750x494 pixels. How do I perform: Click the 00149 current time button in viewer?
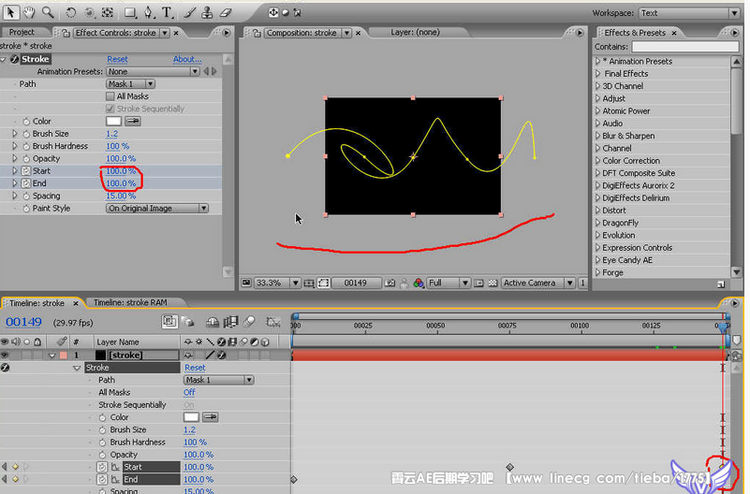pyautogui.click(x=355, y=283)
